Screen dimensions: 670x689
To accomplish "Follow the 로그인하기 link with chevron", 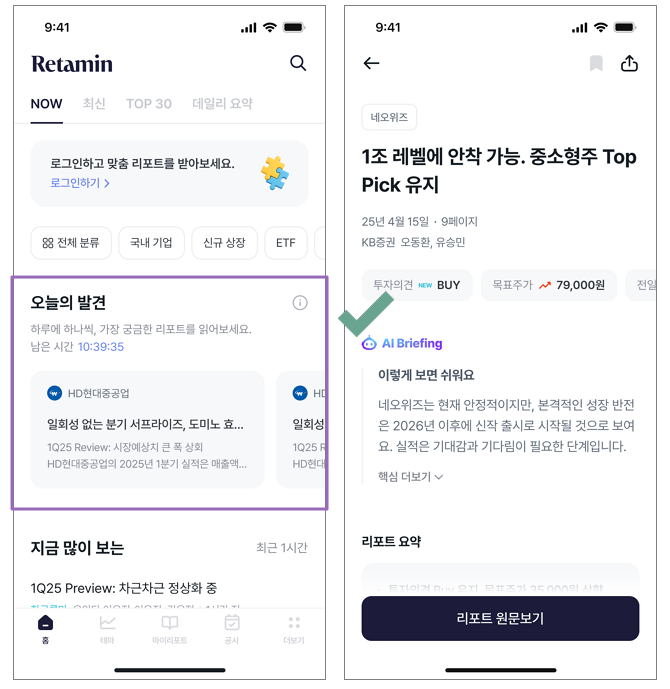I will point(80,183).
